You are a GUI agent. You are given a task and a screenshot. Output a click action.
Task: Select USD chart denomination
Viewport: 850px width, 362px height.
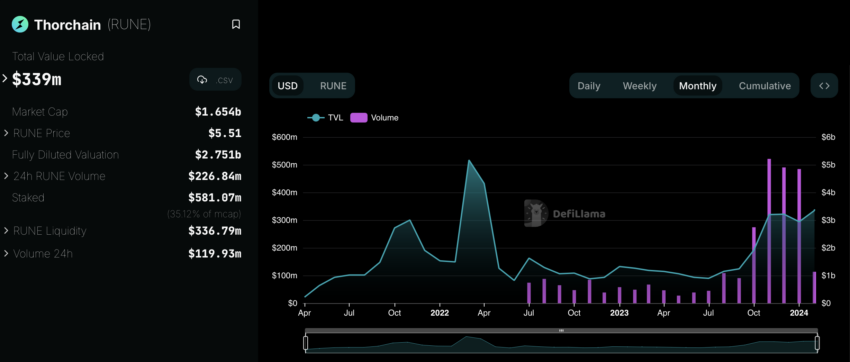coord(288,86)
